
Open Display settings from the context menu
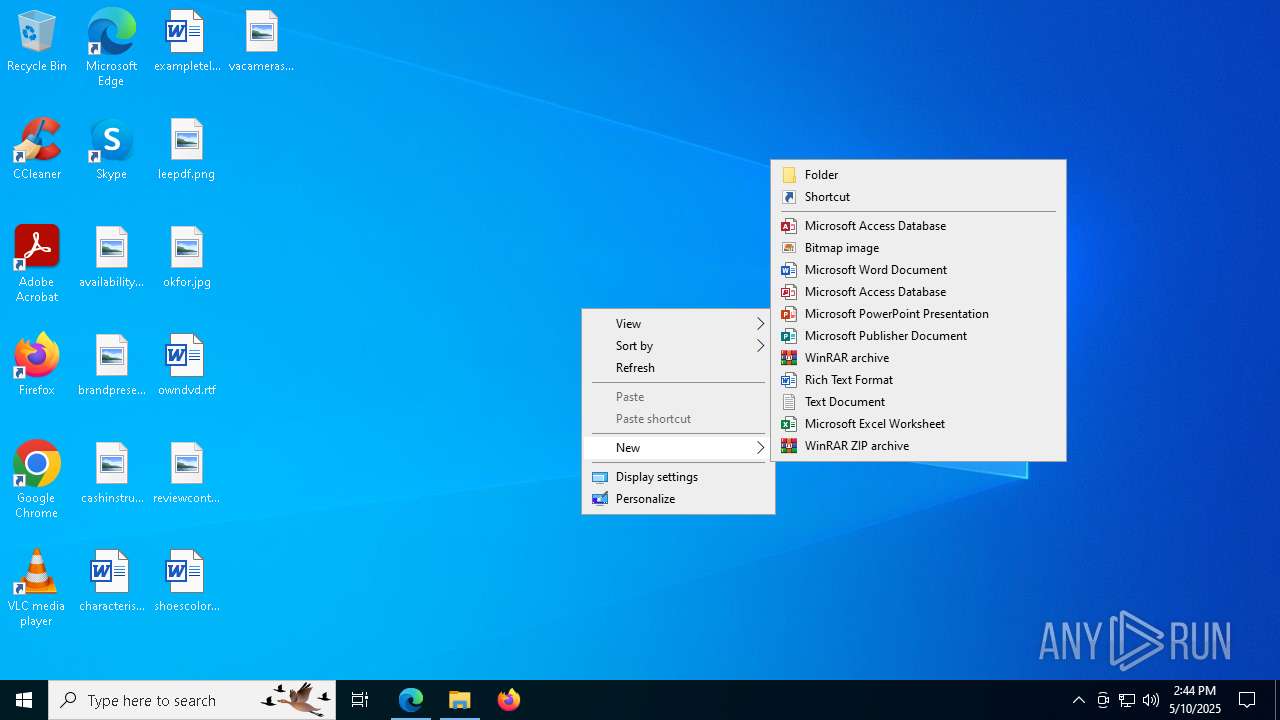click(678, 476)
